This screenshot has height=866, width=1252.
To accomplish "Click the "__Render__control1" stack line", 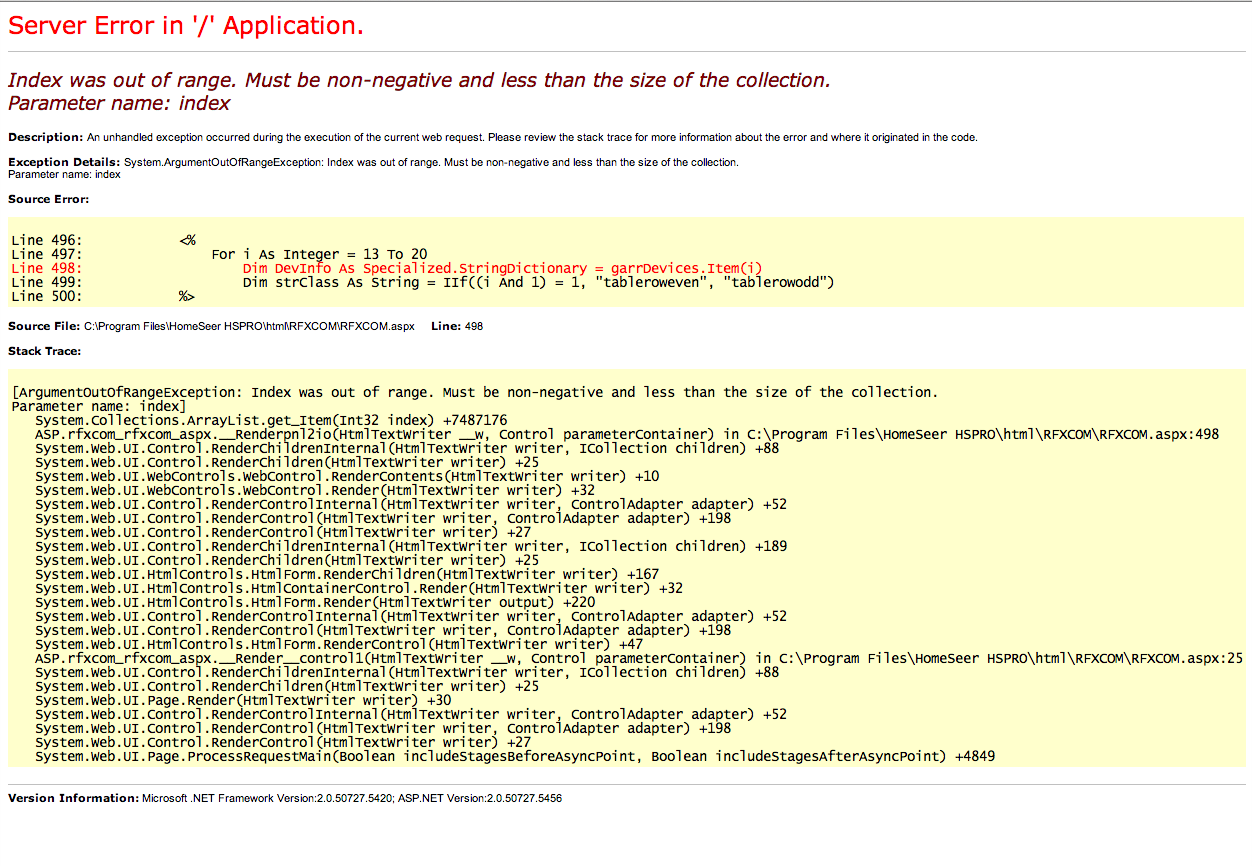I will point(639,658).
